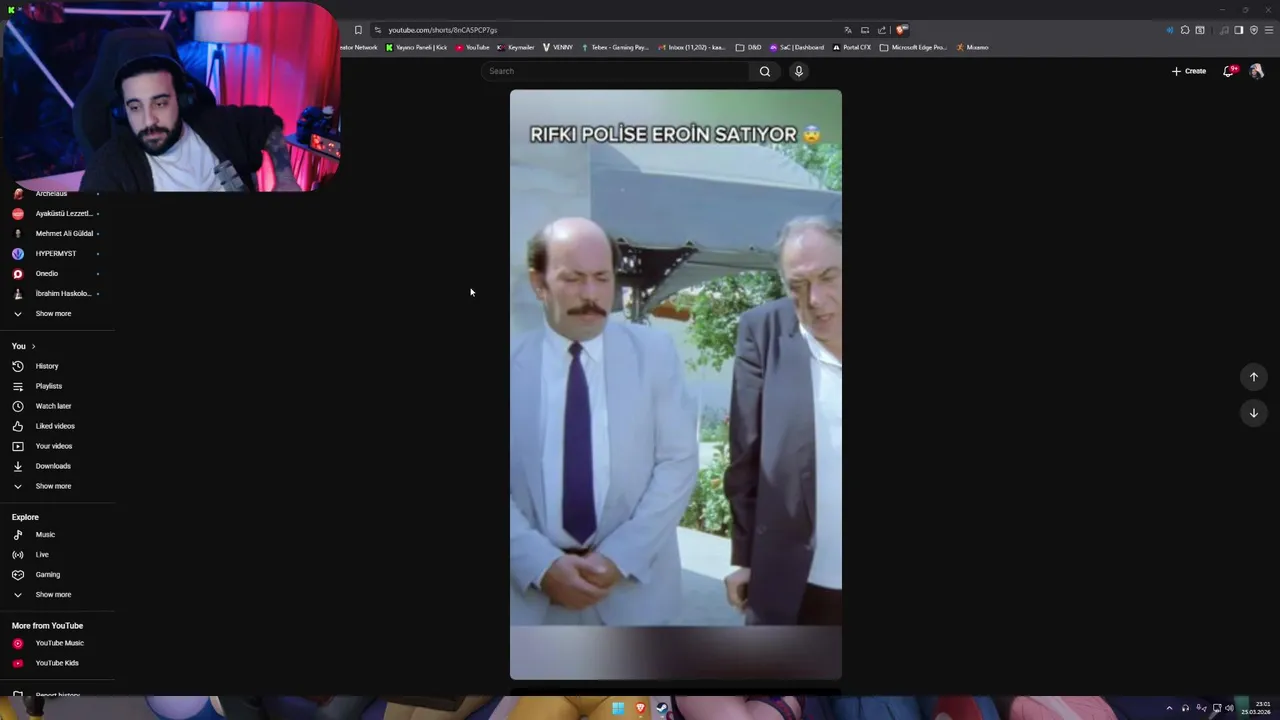
Task: Open the HYPERMYST channel
Action: (x=56, y=254)
